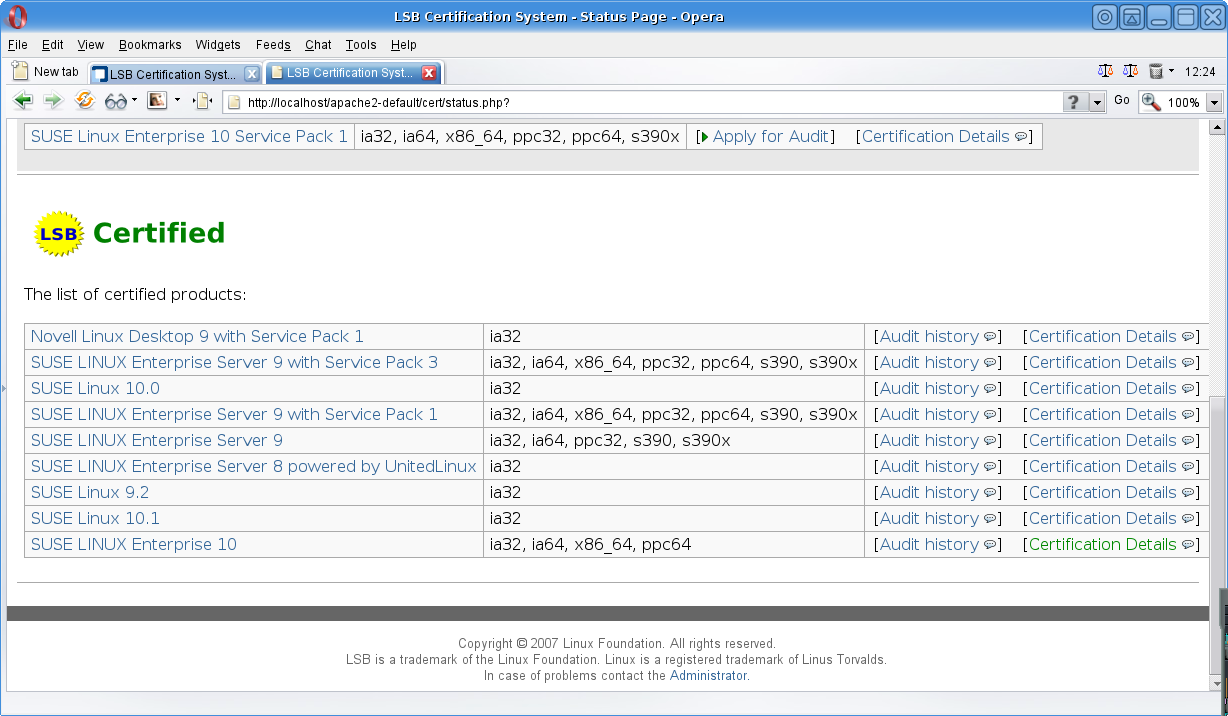Click the shade window button in title bar

[1132, 16]
